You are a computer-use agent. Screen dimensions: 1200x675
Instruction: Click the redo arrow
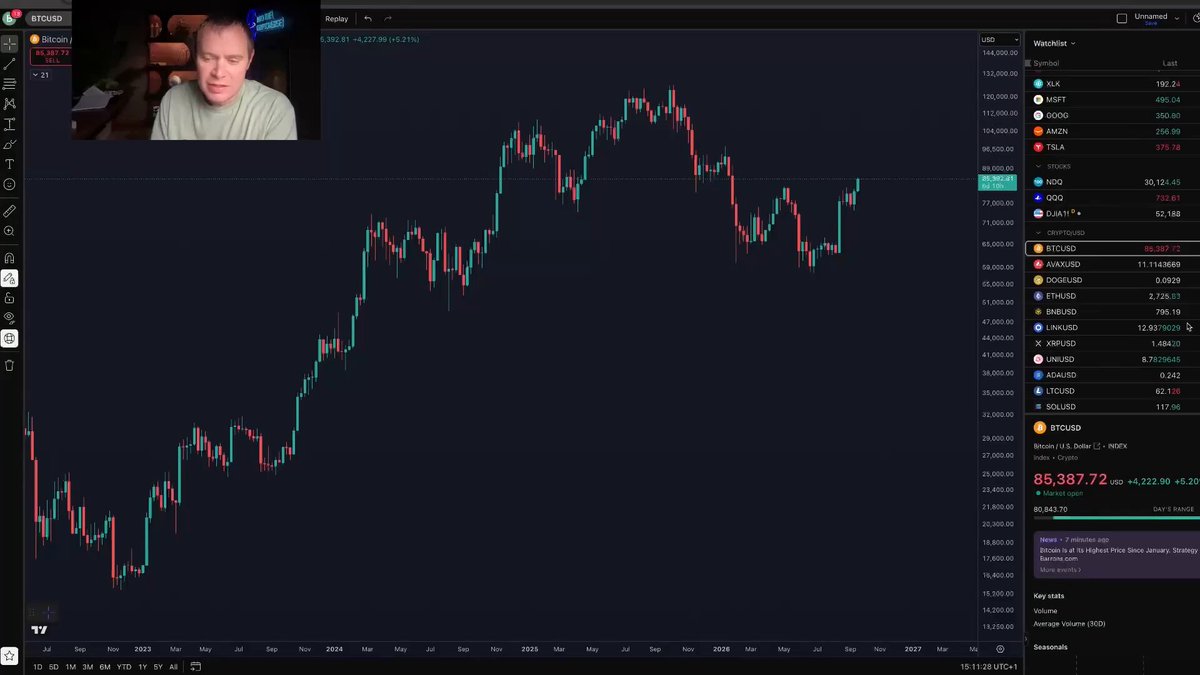[388, 19]
